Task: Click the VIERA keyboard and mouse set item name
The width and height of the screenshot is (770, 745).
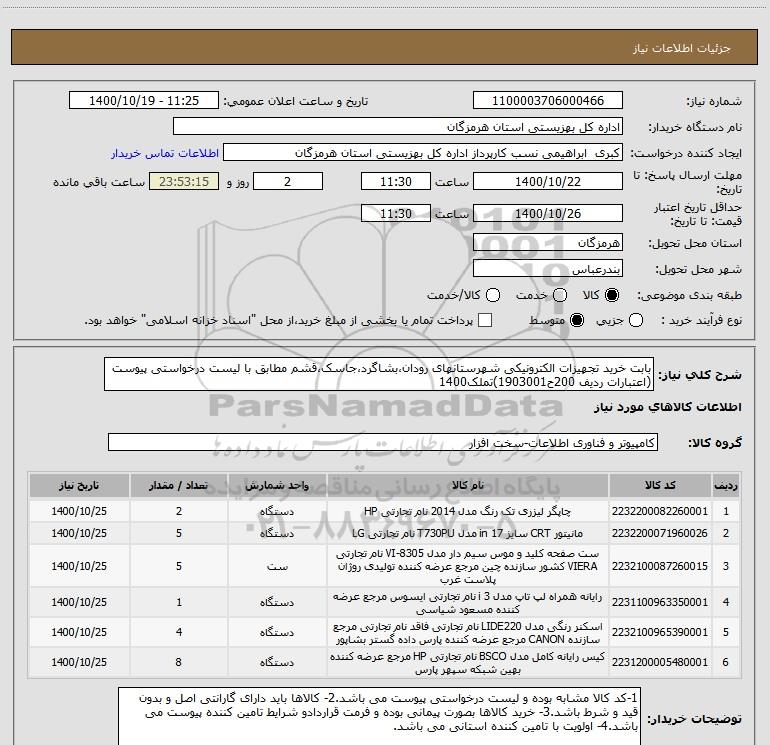Action: (468, 566)
